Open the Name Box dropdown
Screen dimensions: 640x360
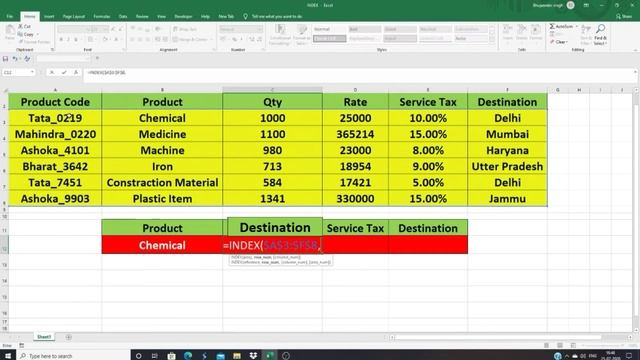(32, 72)
